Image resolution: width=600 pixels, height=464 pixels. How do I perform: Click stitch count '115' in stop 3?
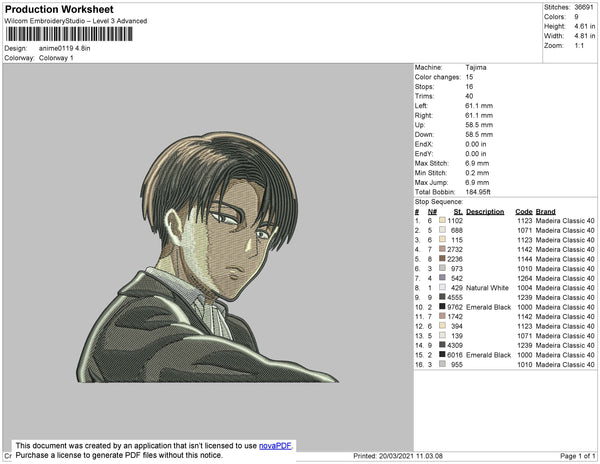(457, 240)
